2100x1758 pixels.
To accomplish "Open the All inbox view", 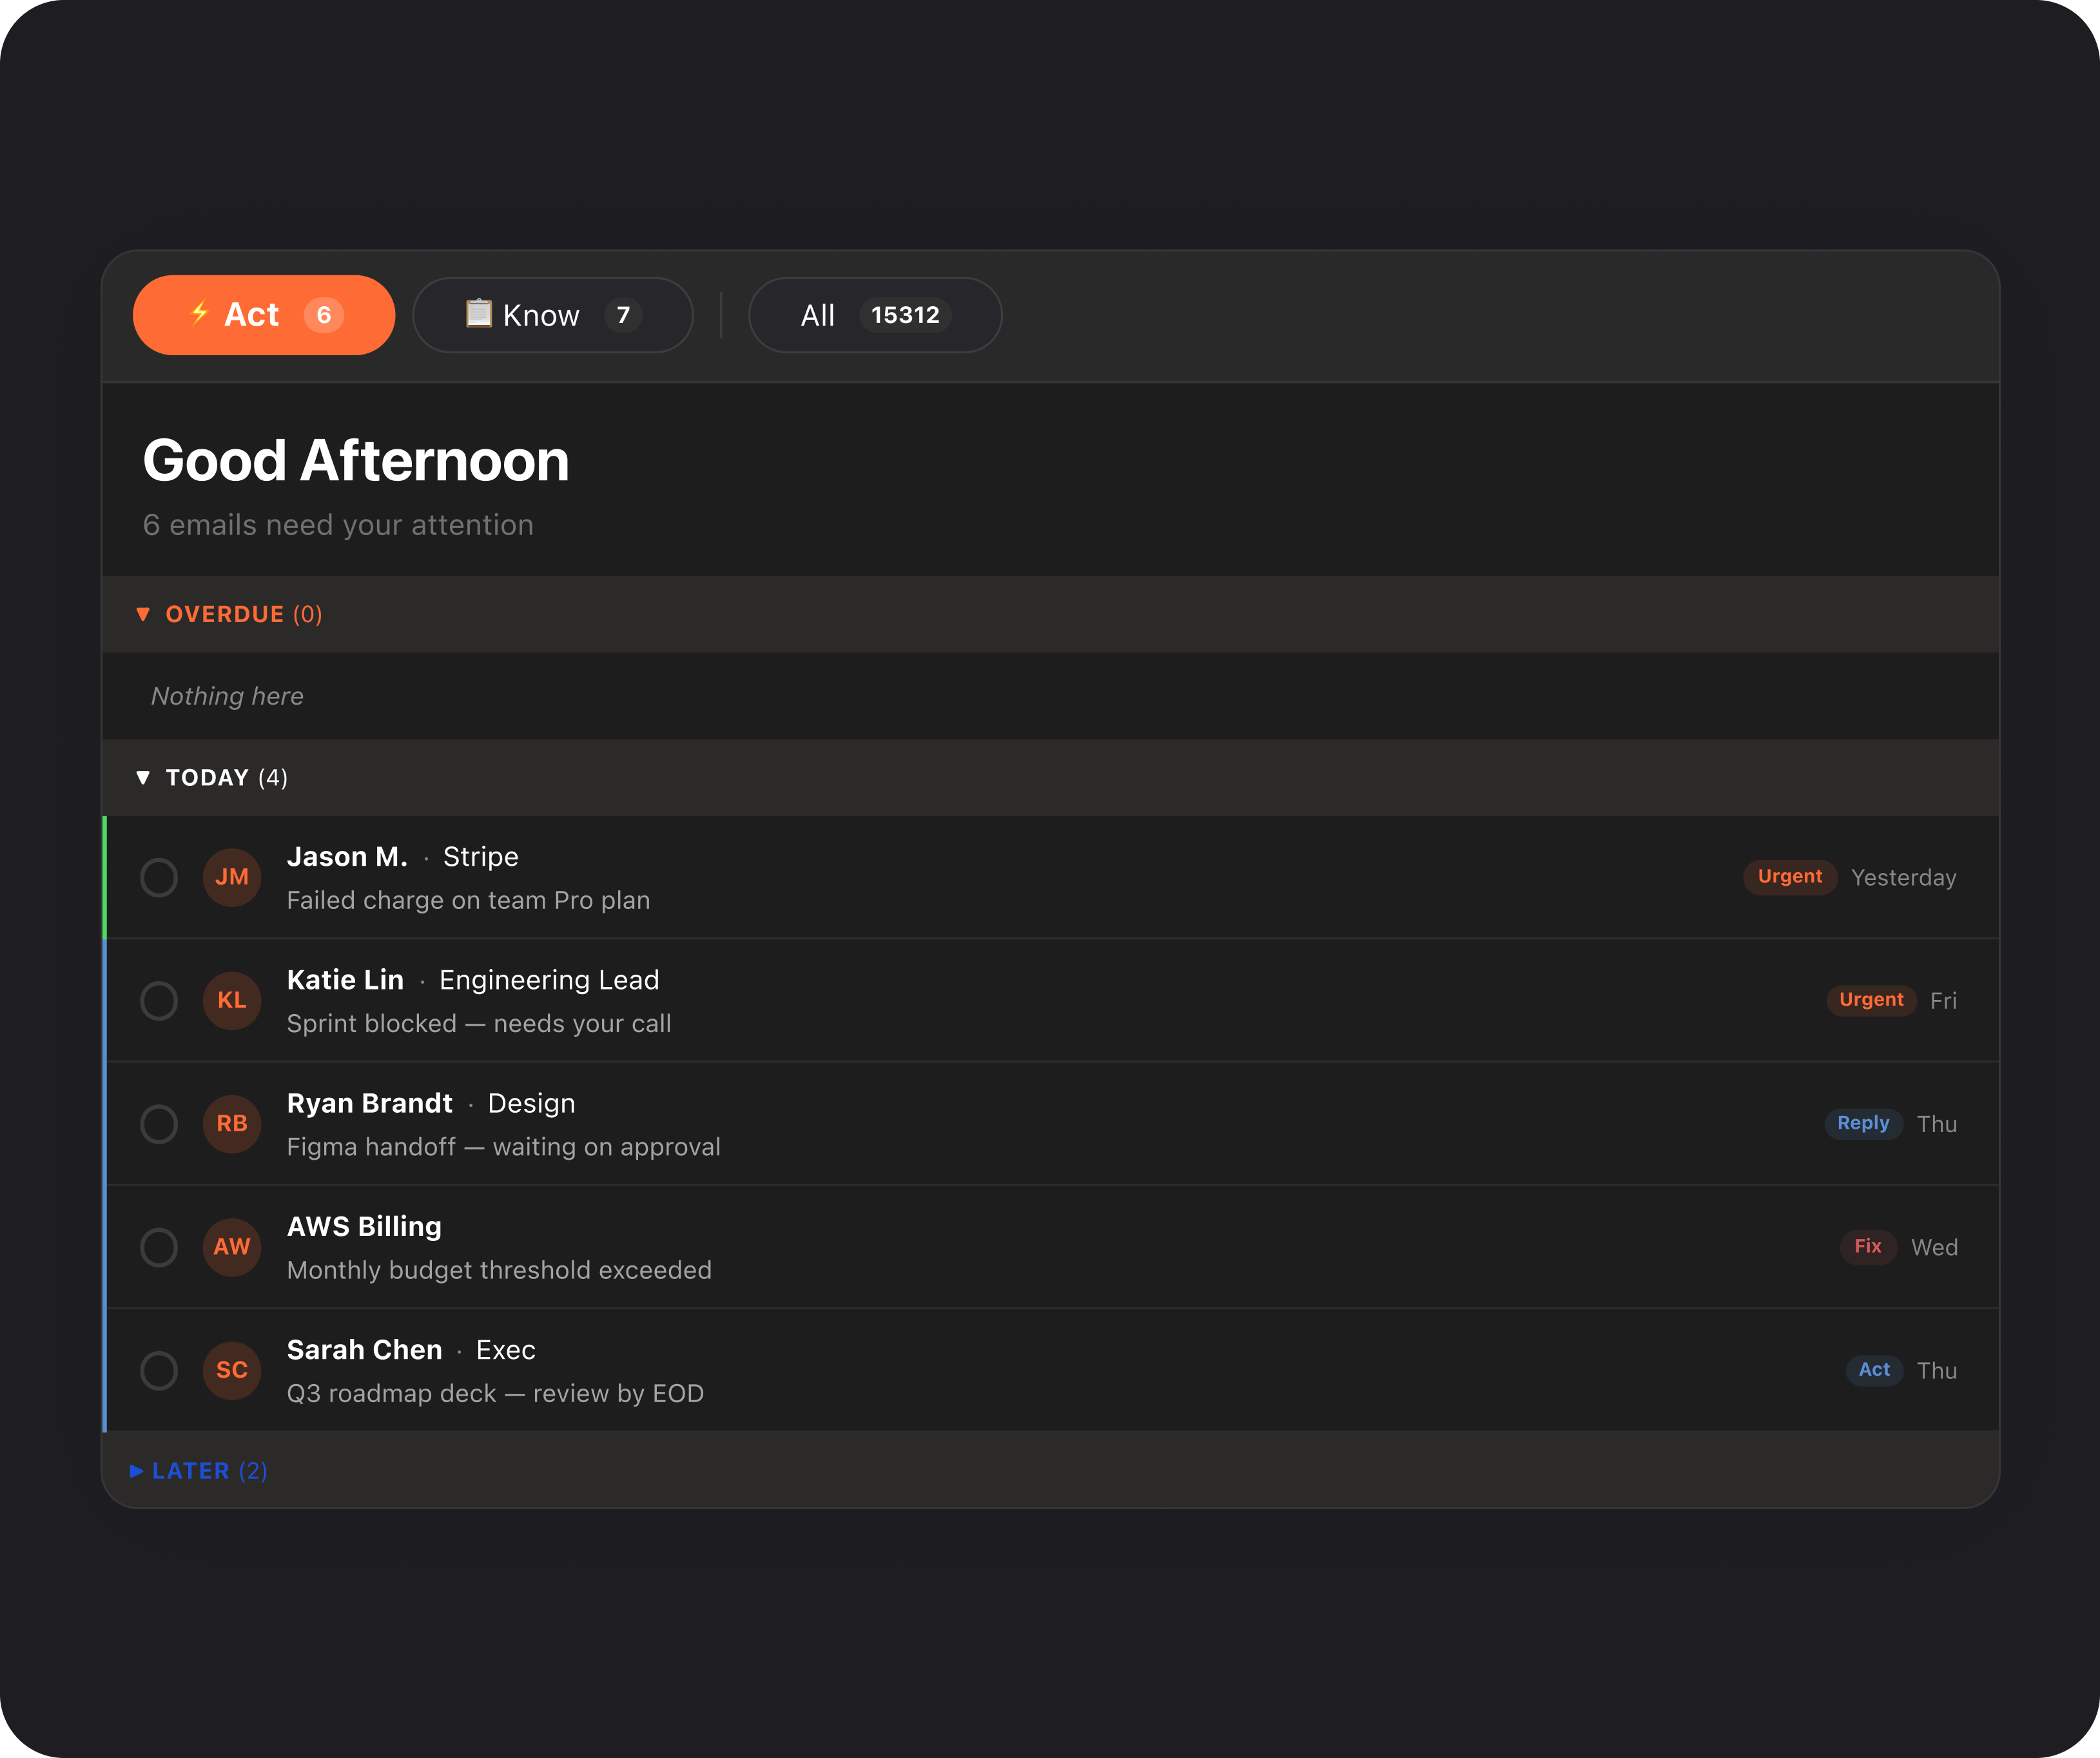I will pos(875,315).
